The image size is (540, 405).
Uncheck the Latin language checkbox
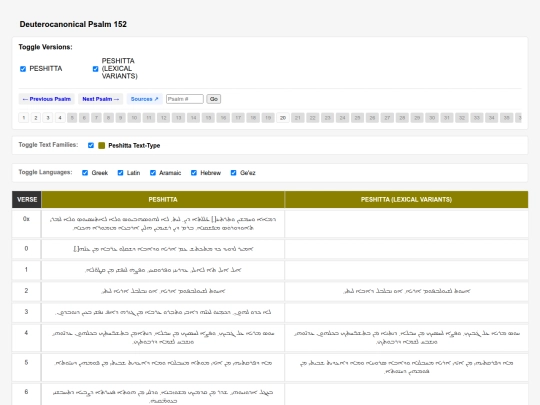tap(120, 173)
